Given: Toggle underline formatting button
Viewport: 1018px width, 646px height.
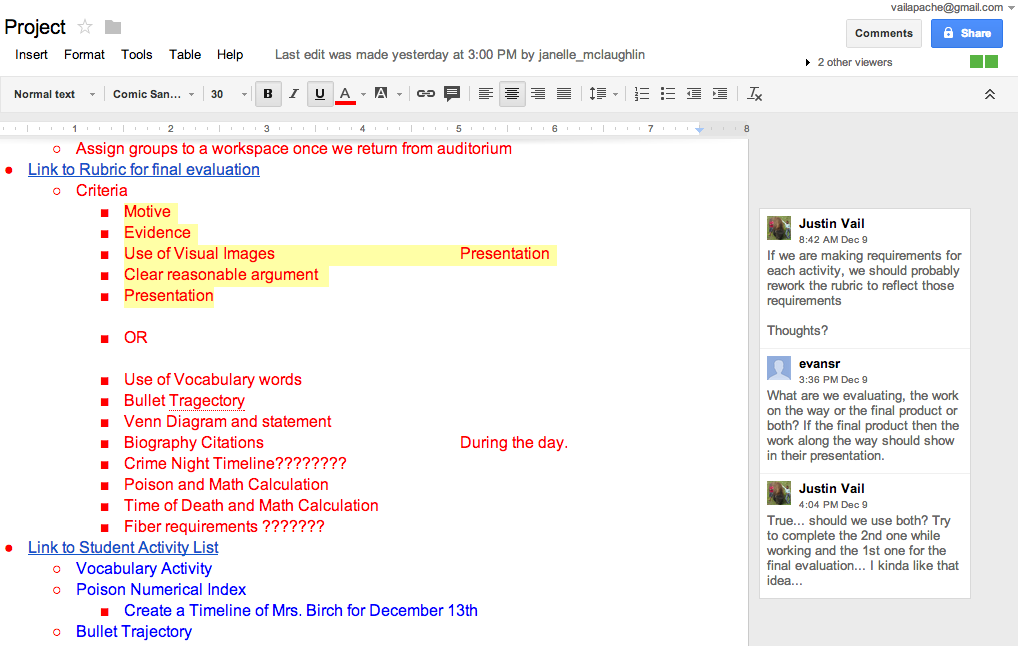Looking at the screenshot, I should point(319,94).
